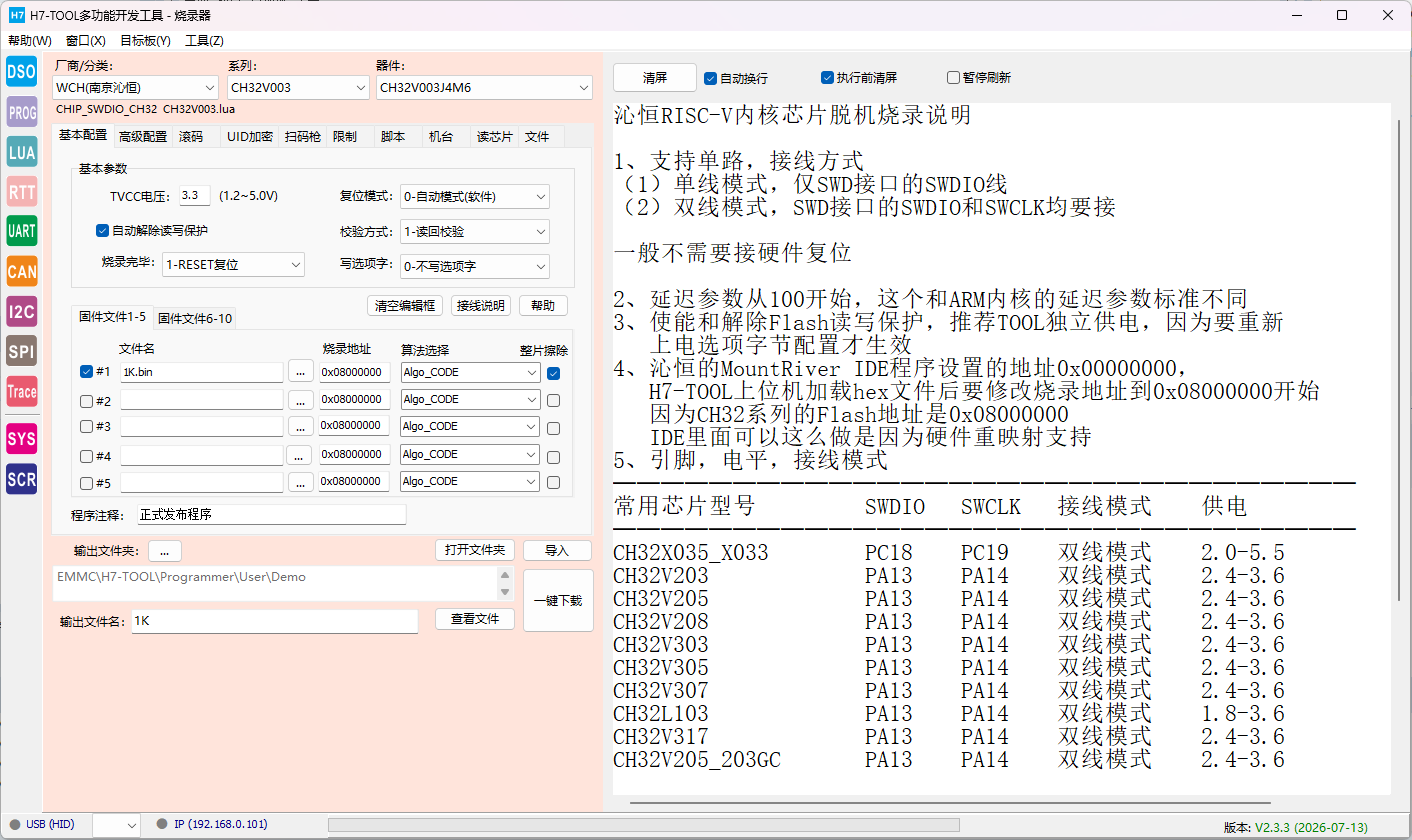Uncheck firmware file #1 checkbox
Viewport: 1412px width, 840px height.
(x=86, y=372)
